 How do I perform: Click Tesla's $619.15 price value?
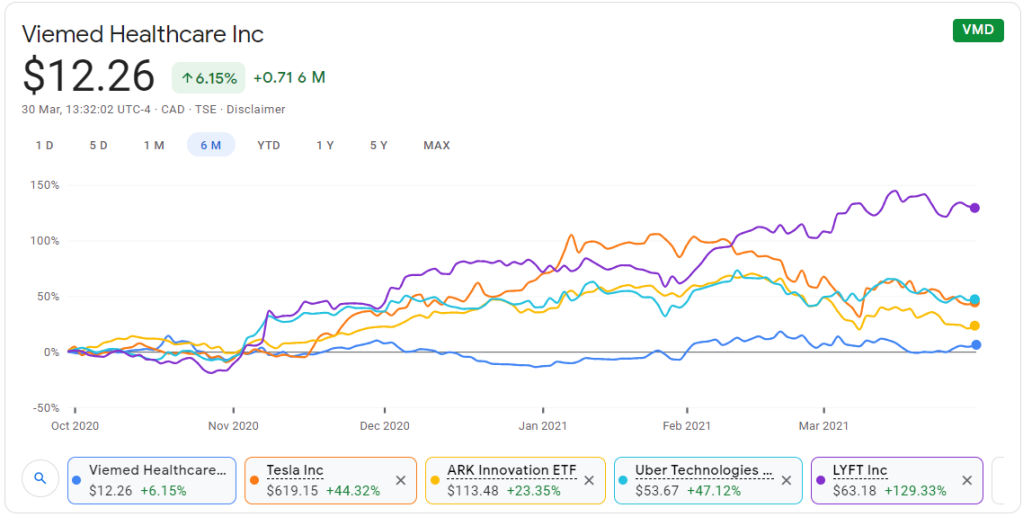click(x=290, y=490)
